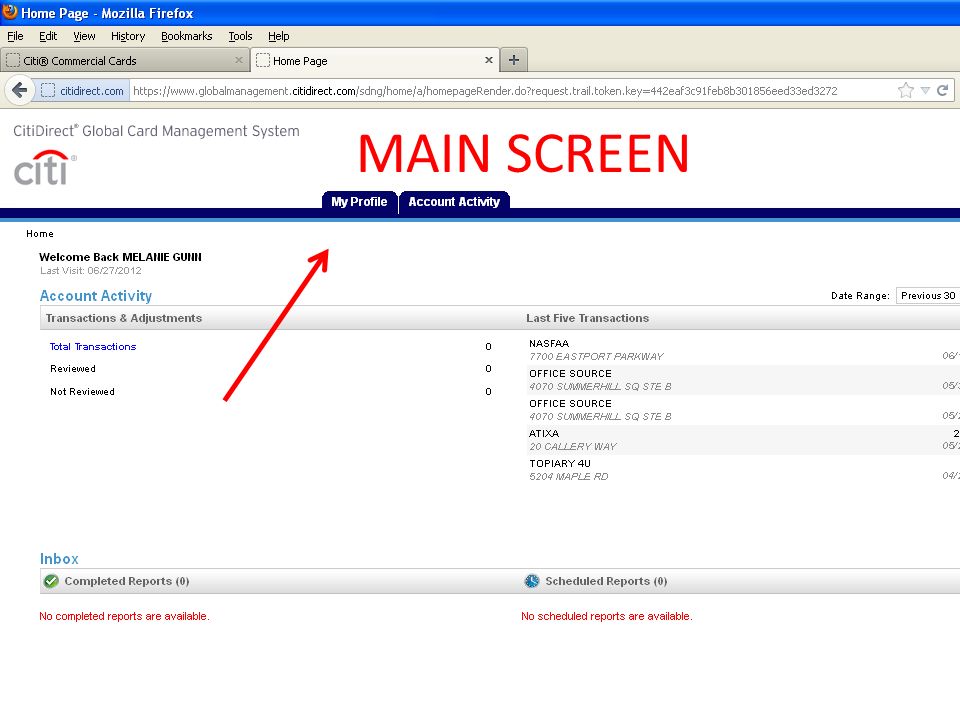This screenshot has height=720, width=960.
Task: Click the Not Reviewed row label
Action: pyautogui.click(x=83, y=391)
